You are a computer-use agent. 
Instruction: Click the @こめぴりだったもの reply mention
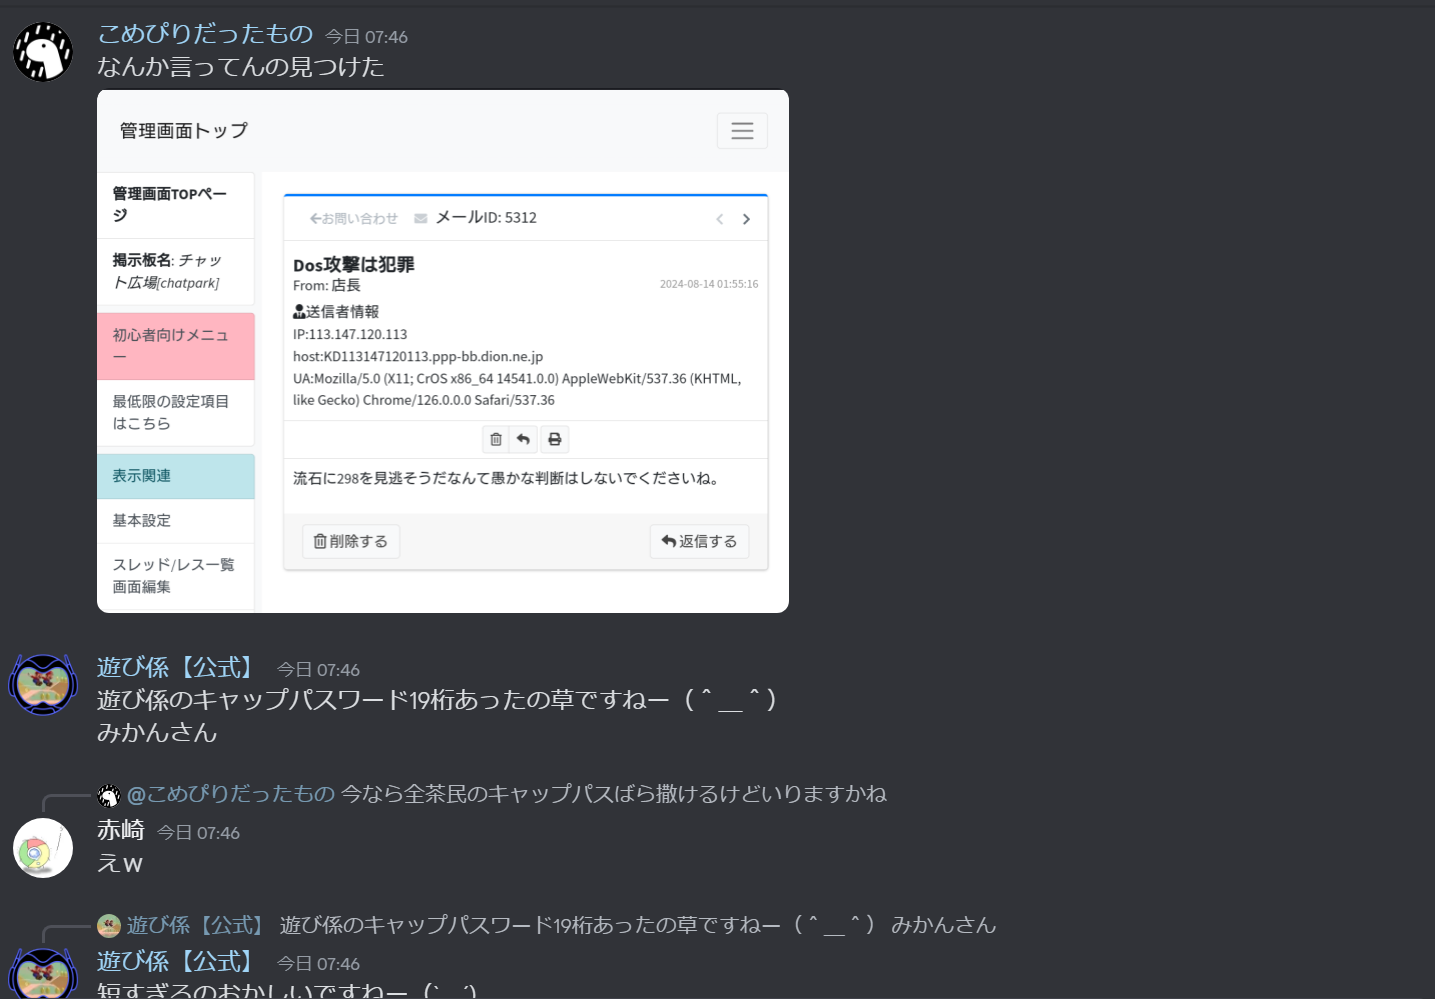point(231,794)
